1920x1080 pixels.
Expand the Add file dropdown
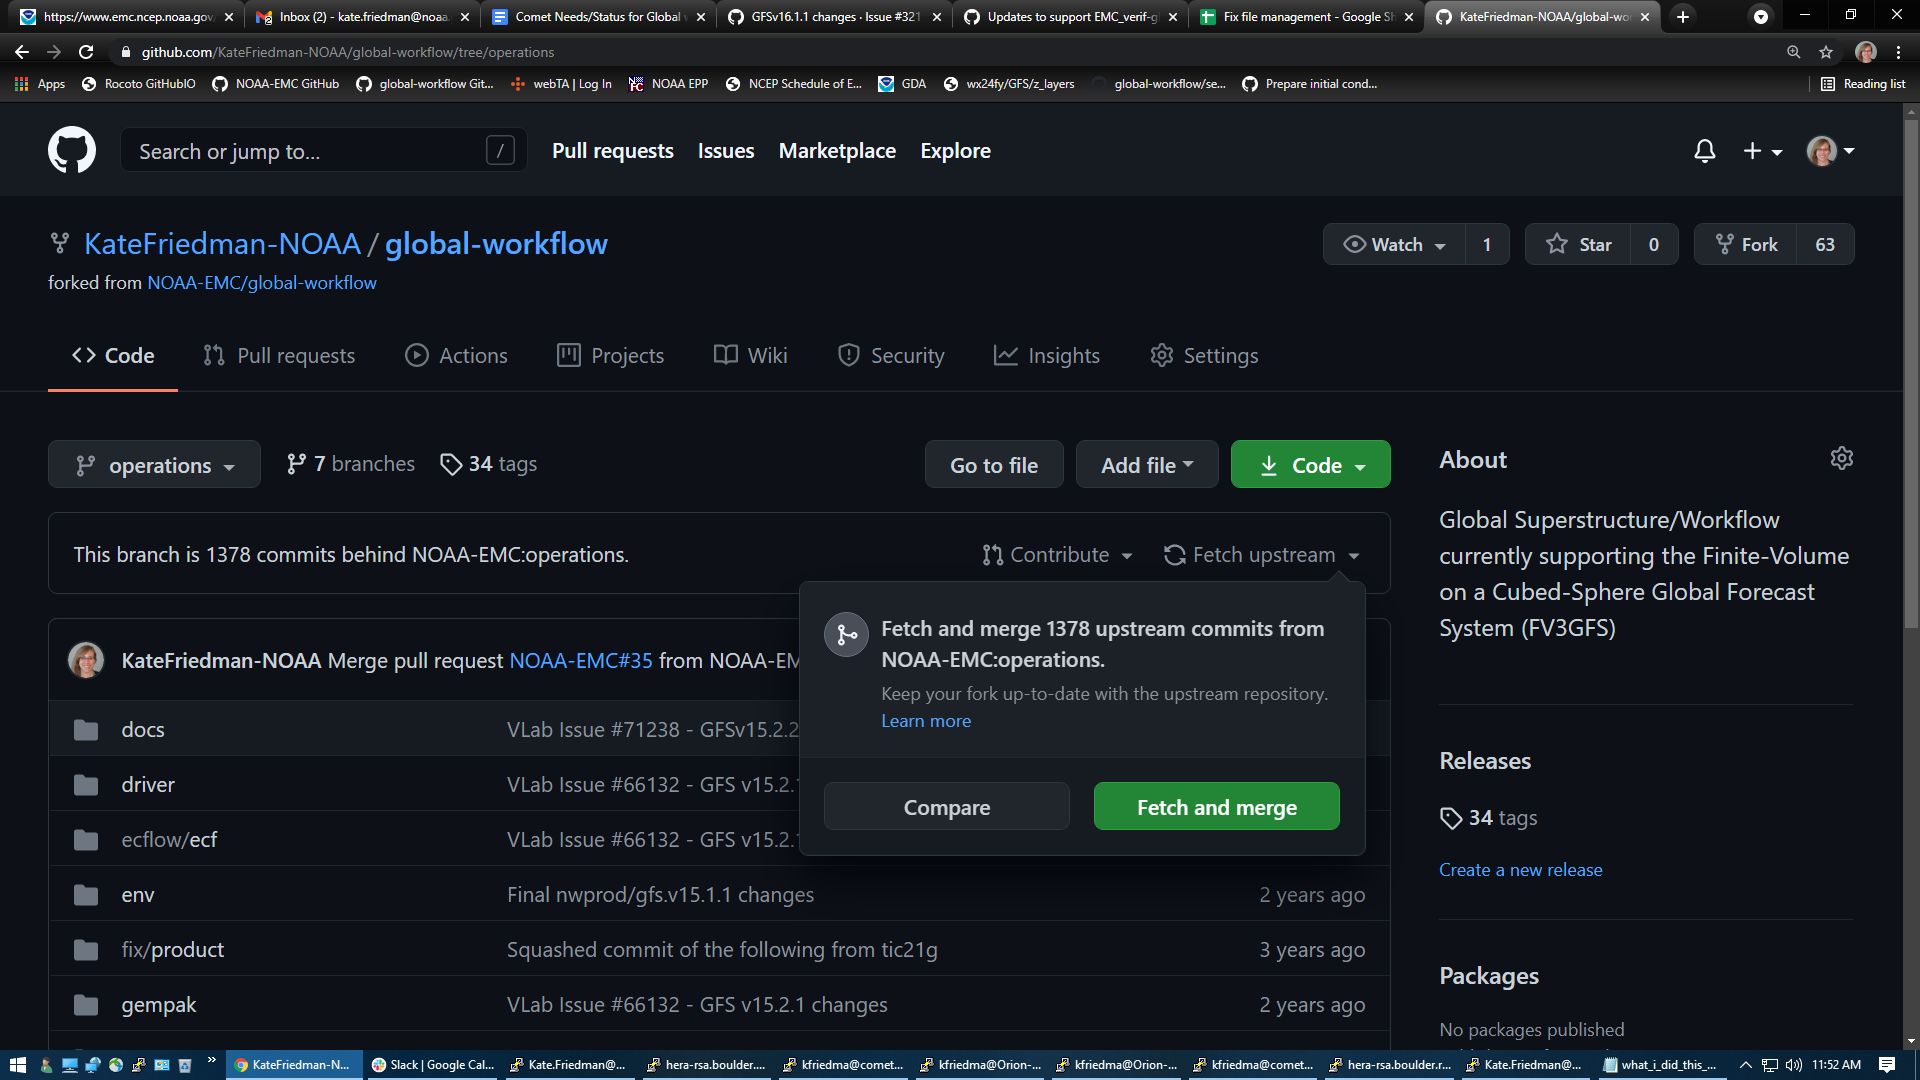pos(1147,465)
